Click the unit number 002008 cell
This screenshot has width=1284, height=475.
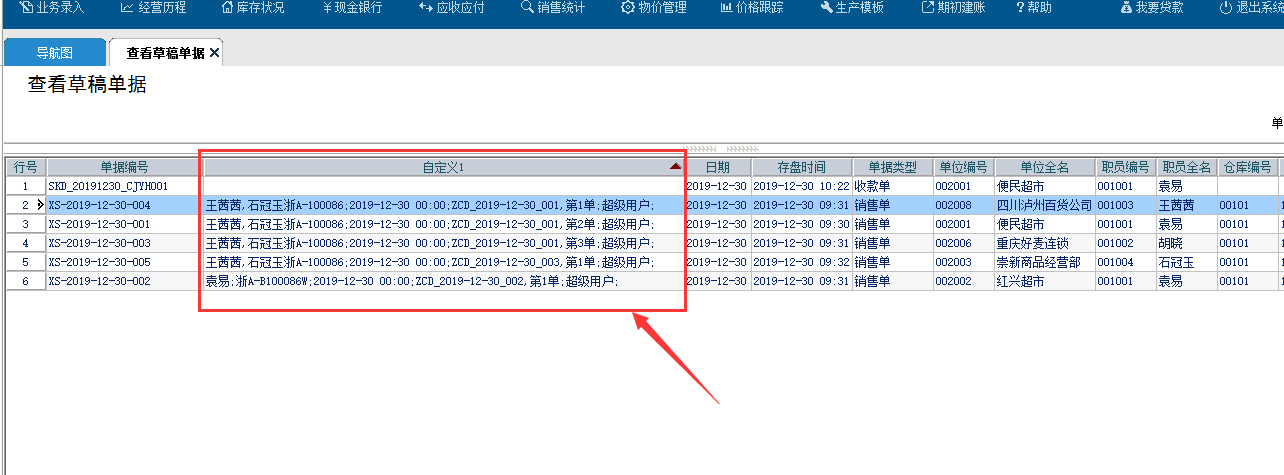pyautogui.click(x=964, y=205)
